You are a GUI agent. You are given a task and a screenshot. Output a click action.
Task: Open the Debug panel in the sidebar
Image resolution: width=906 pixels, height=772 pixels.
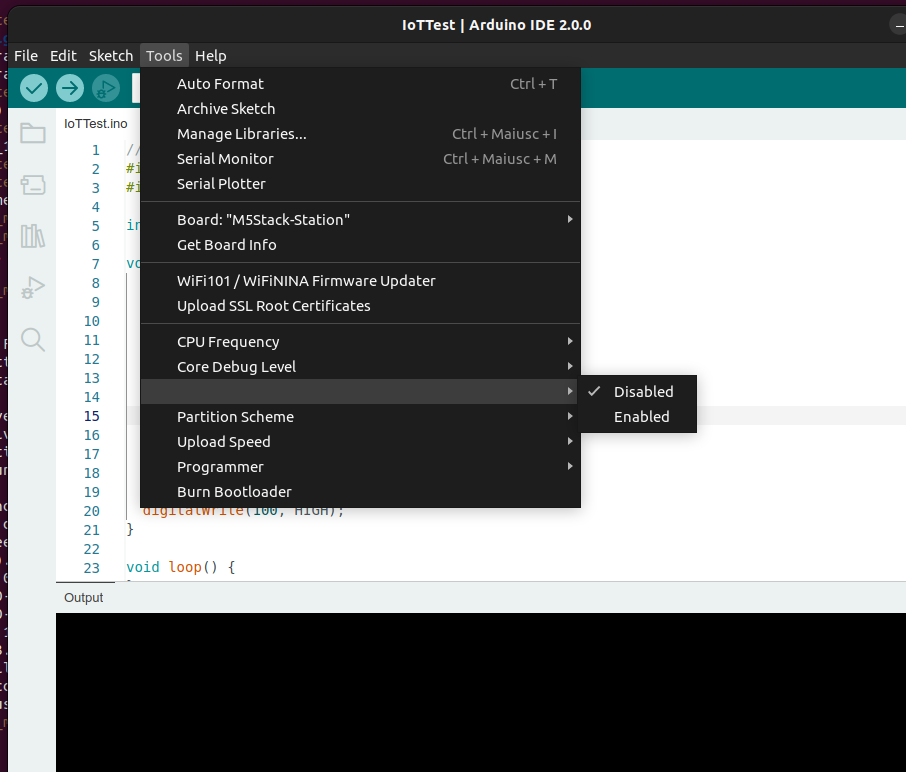click(x=33, y=287)
